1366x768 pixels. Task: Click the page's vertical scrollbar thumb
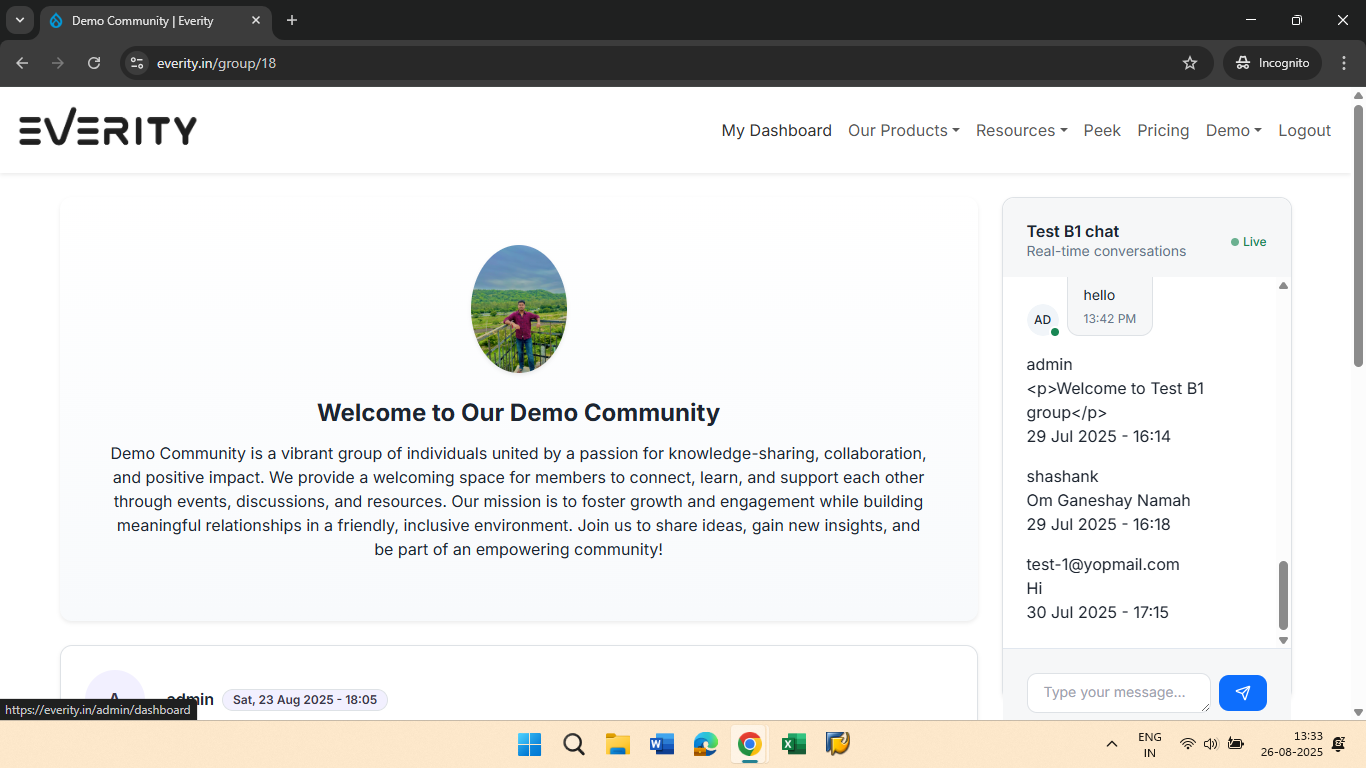(1358, 235)
